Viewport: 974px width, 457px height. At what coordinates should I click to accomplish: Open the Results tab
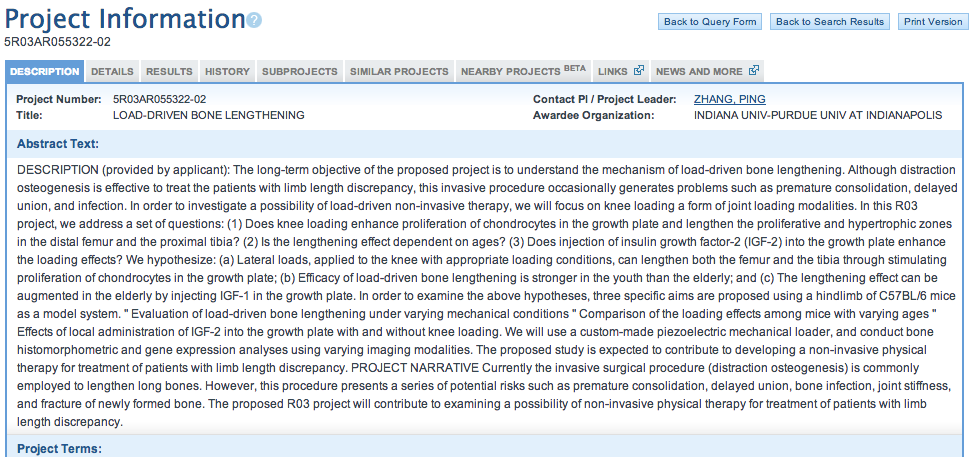[x=169, y=71]
